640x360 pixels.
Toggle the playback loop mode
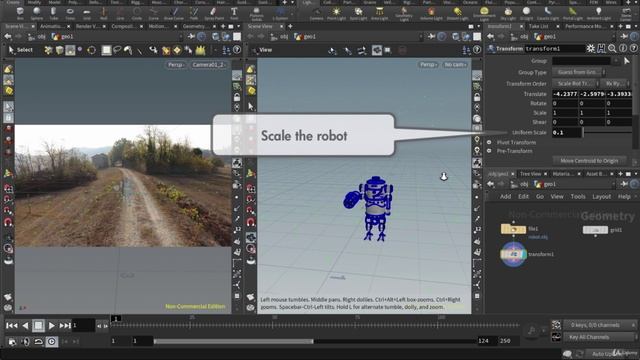38,341
